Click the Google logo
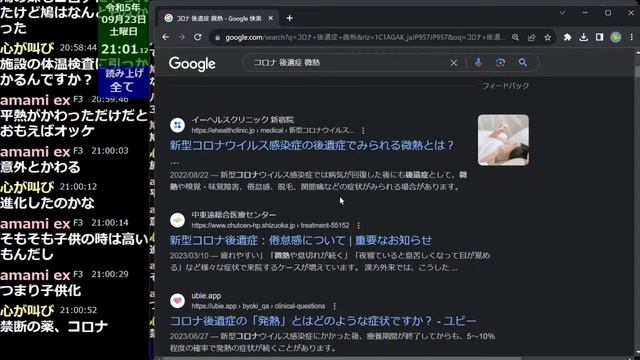640x360 pixels. coord(192,64)
